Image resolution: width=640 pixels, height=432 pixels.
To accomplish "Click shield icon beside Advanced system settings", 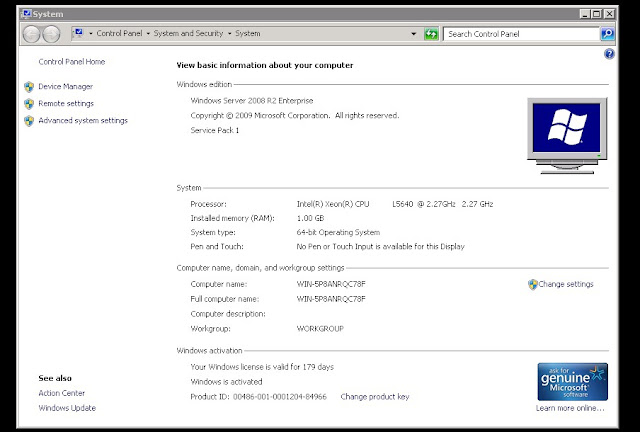I will point(29,121).
